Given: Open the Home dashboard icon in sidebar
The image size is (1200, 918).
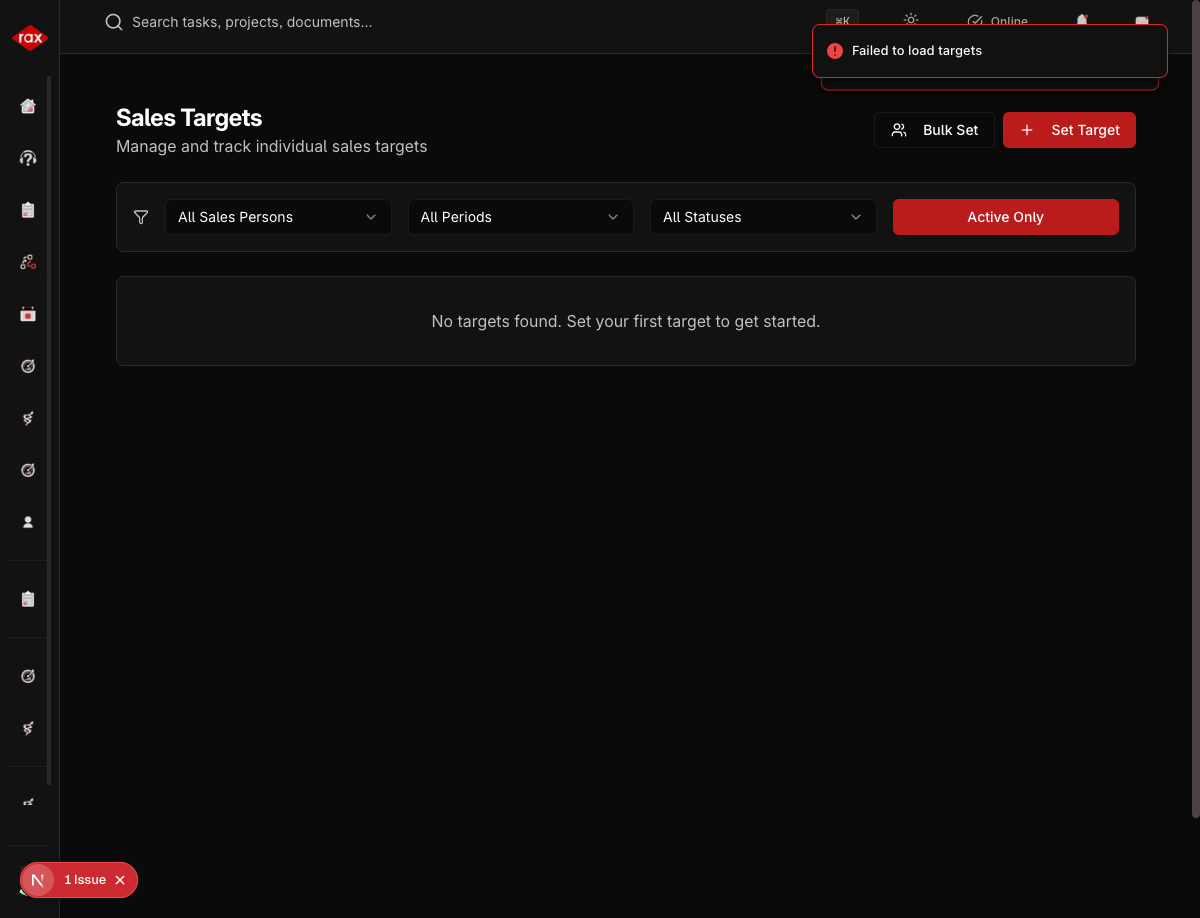Looking at the screenshot, I should tap(27, 105).
